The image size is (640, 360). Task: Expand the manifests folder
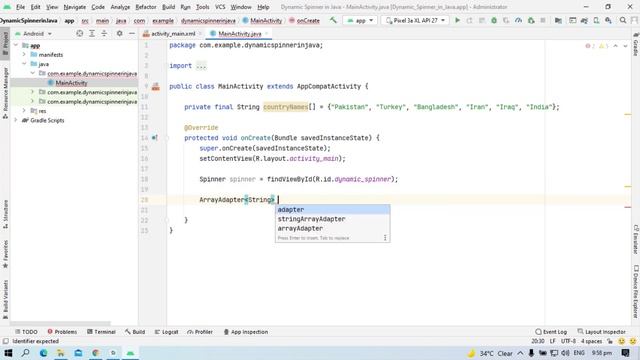(24, 54)
